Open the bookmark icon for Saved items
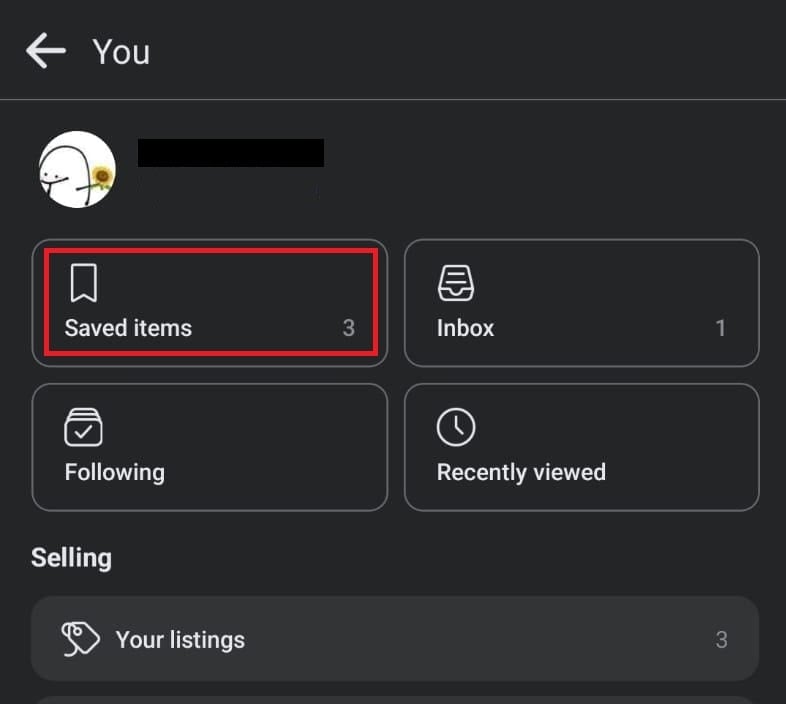 (x=84, y=283)
